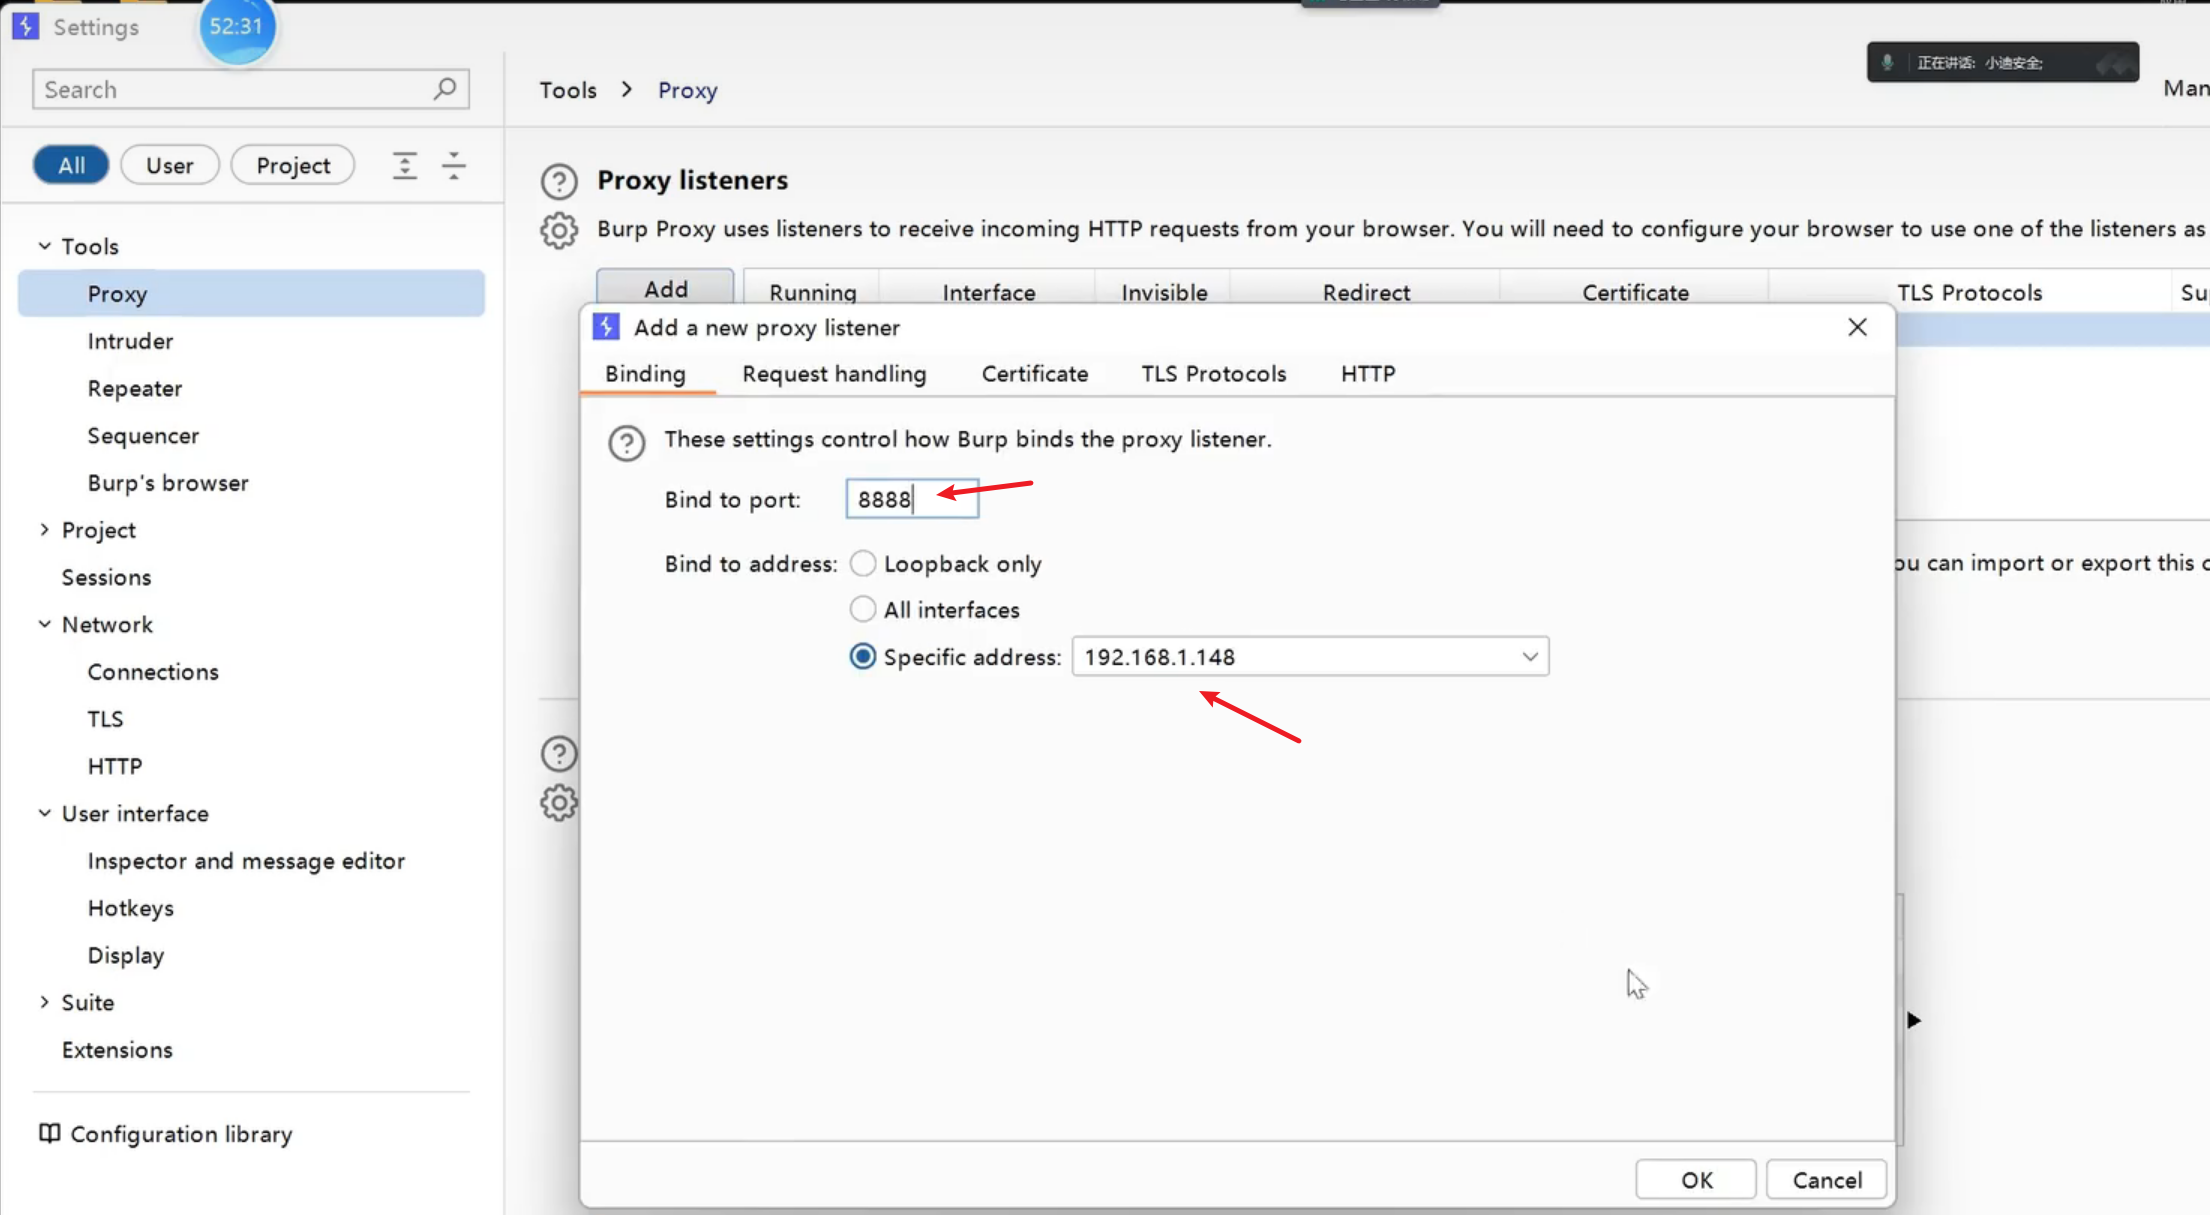Viewport: 2210px width, 1215px height.
Task: Open Proxy listeners gear options icon
Action: [559, 230]
